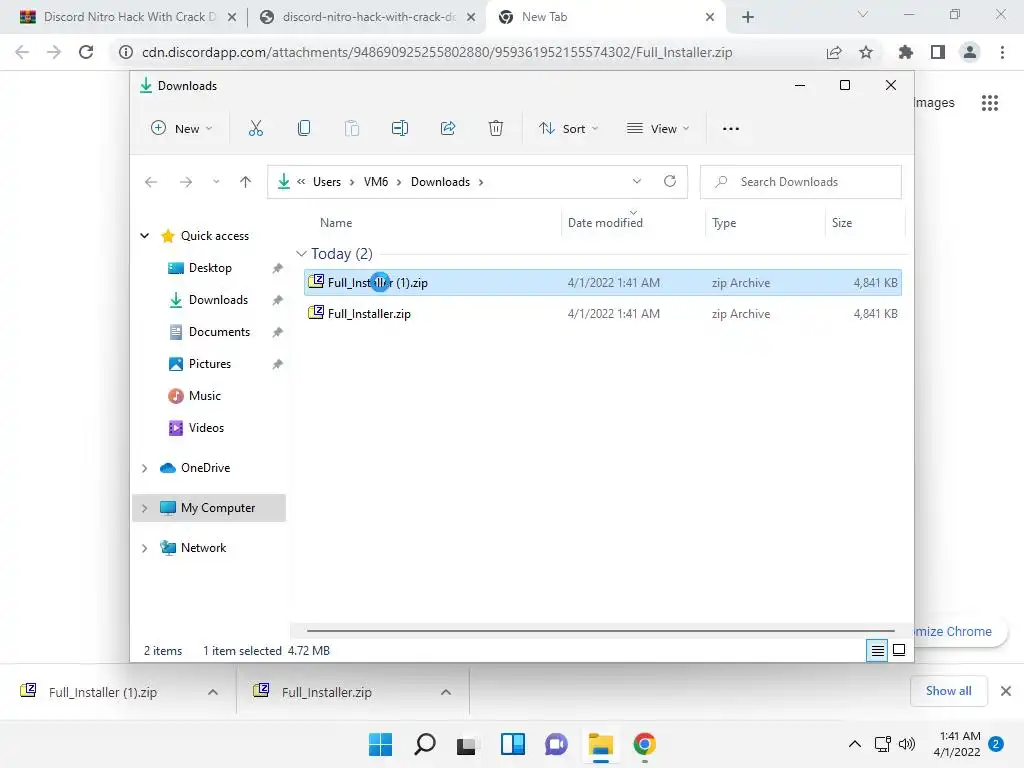This screenshot has width=1024, height=768.
Task: Switch to large thumbnails view icon in status bar
Action: click(x=899, y=650)
